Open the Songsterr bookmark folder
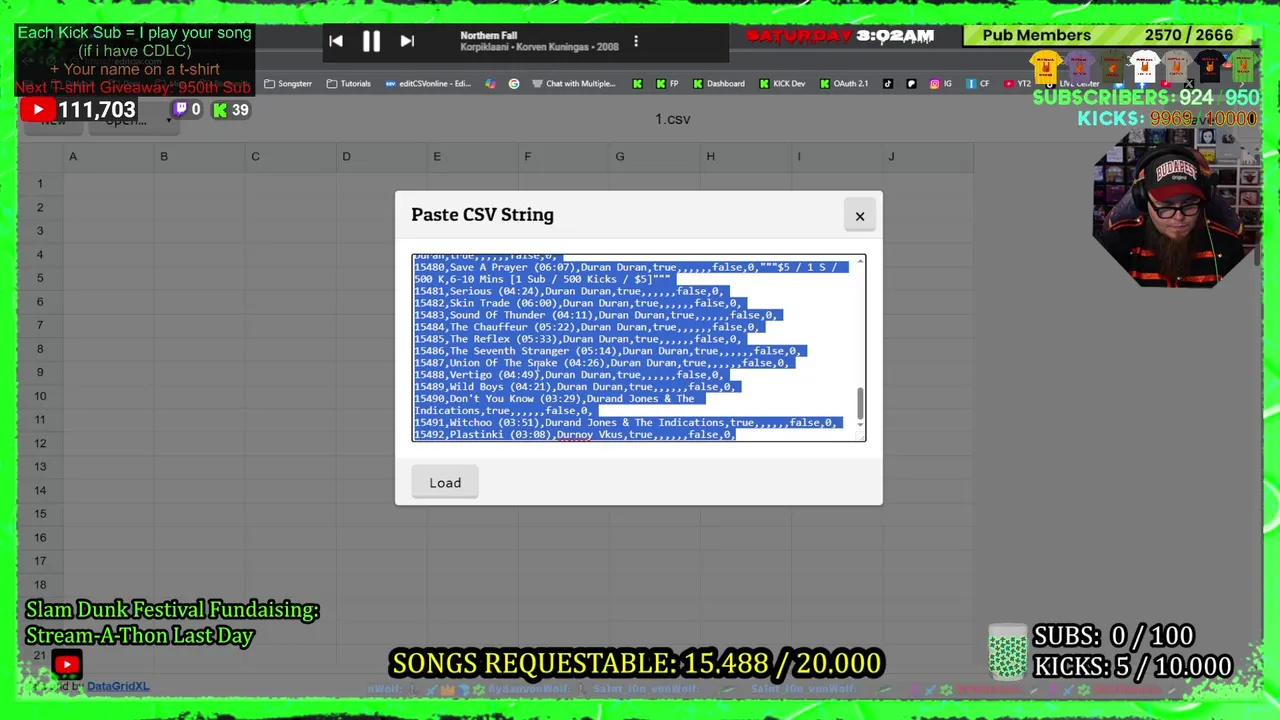 coord(288,84)
